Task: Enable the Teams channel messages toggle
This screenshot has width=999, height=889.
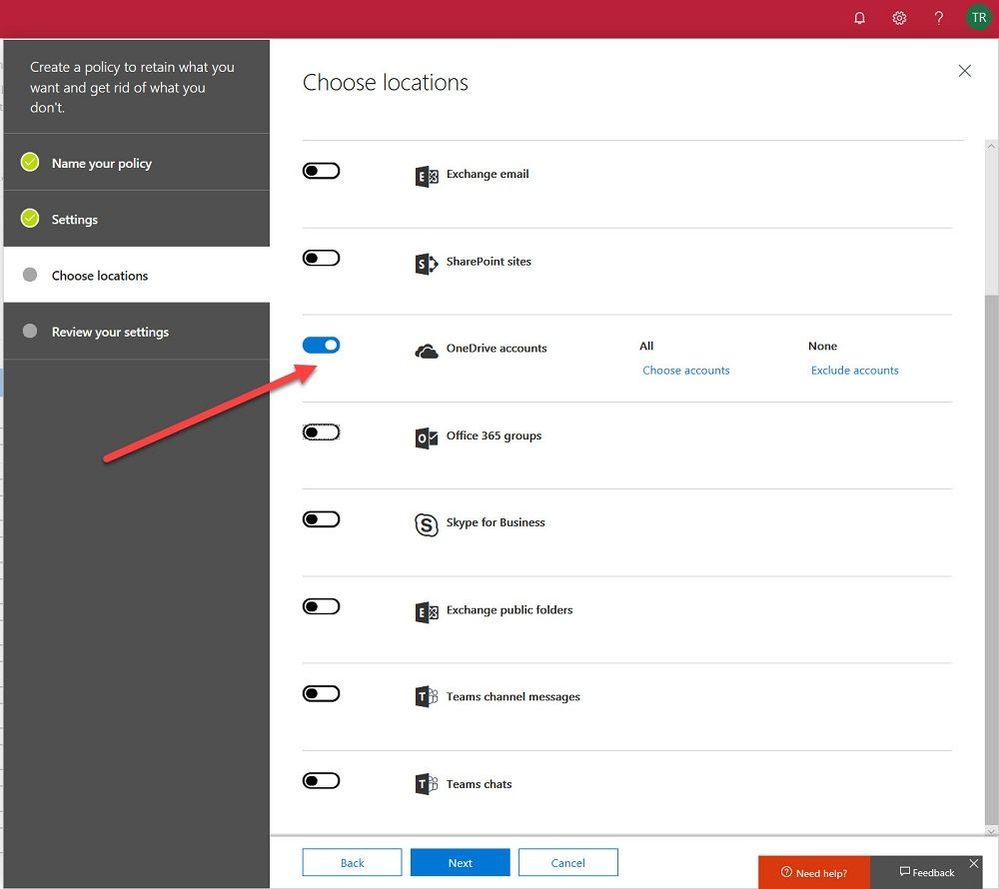Action: click(321, 693)
